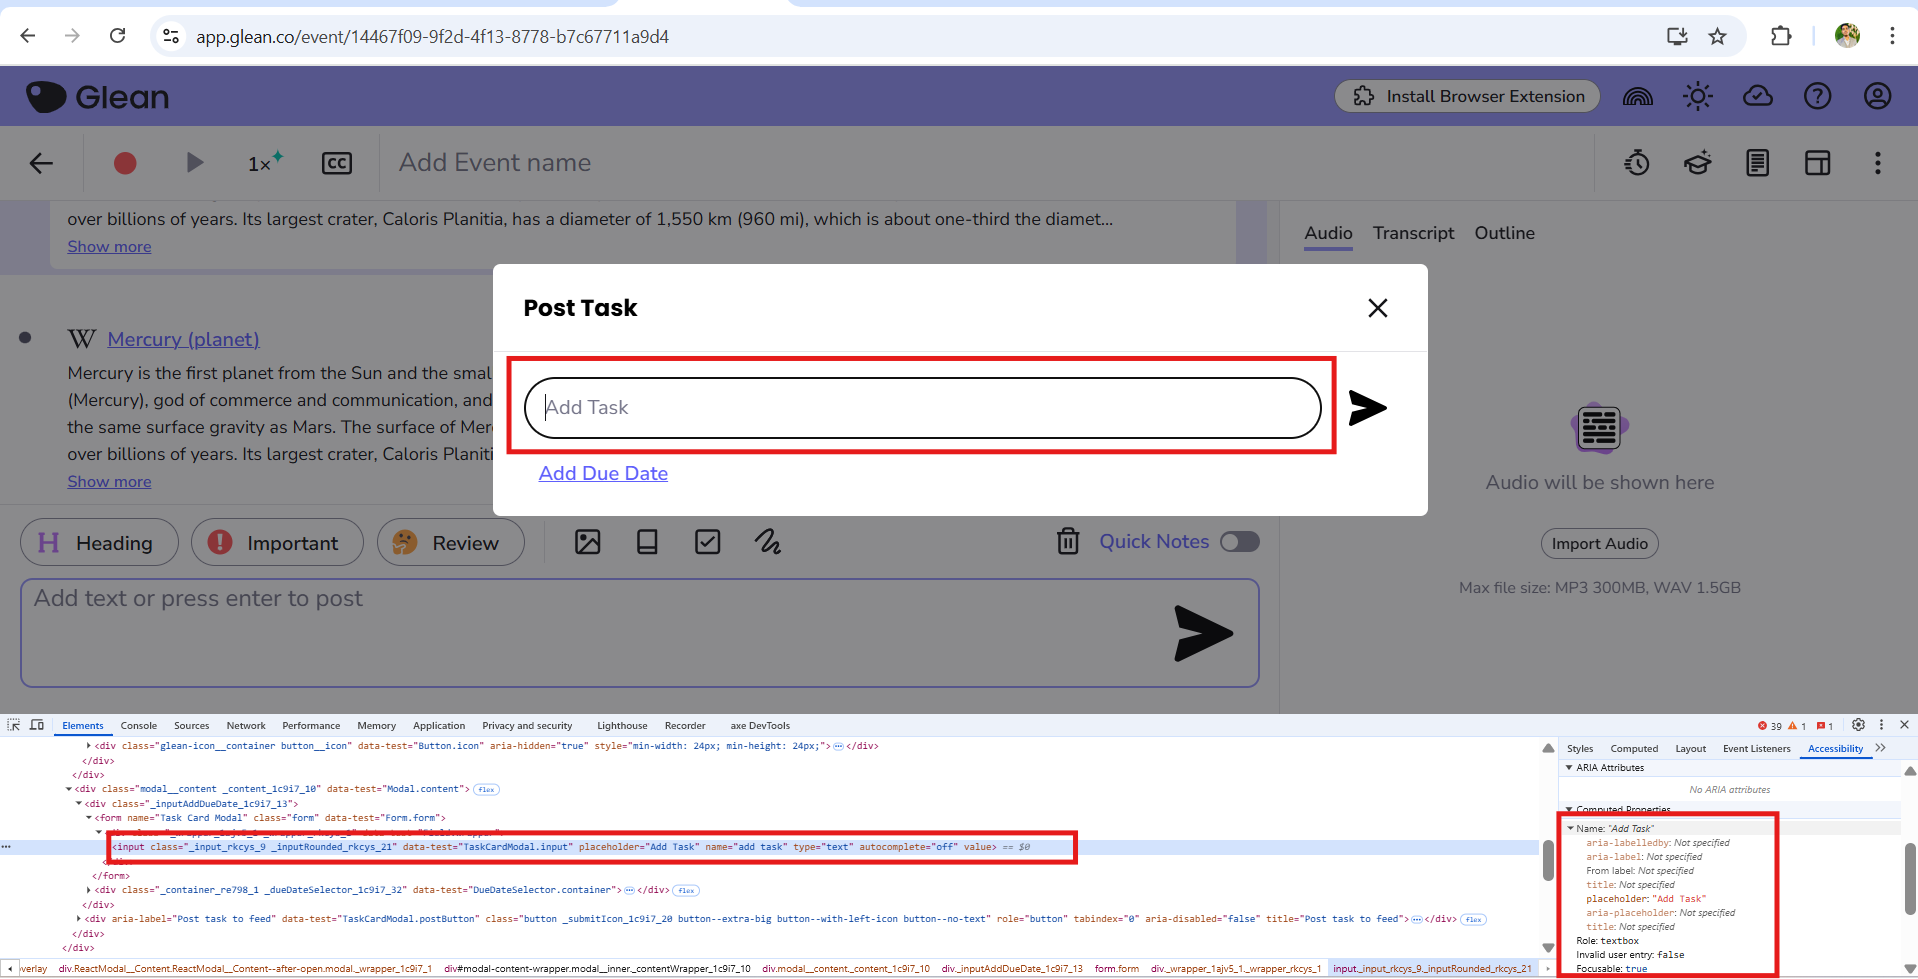1918x979 pixels.
Task: Open the help question mark icon
Action: pos(1817,96)
